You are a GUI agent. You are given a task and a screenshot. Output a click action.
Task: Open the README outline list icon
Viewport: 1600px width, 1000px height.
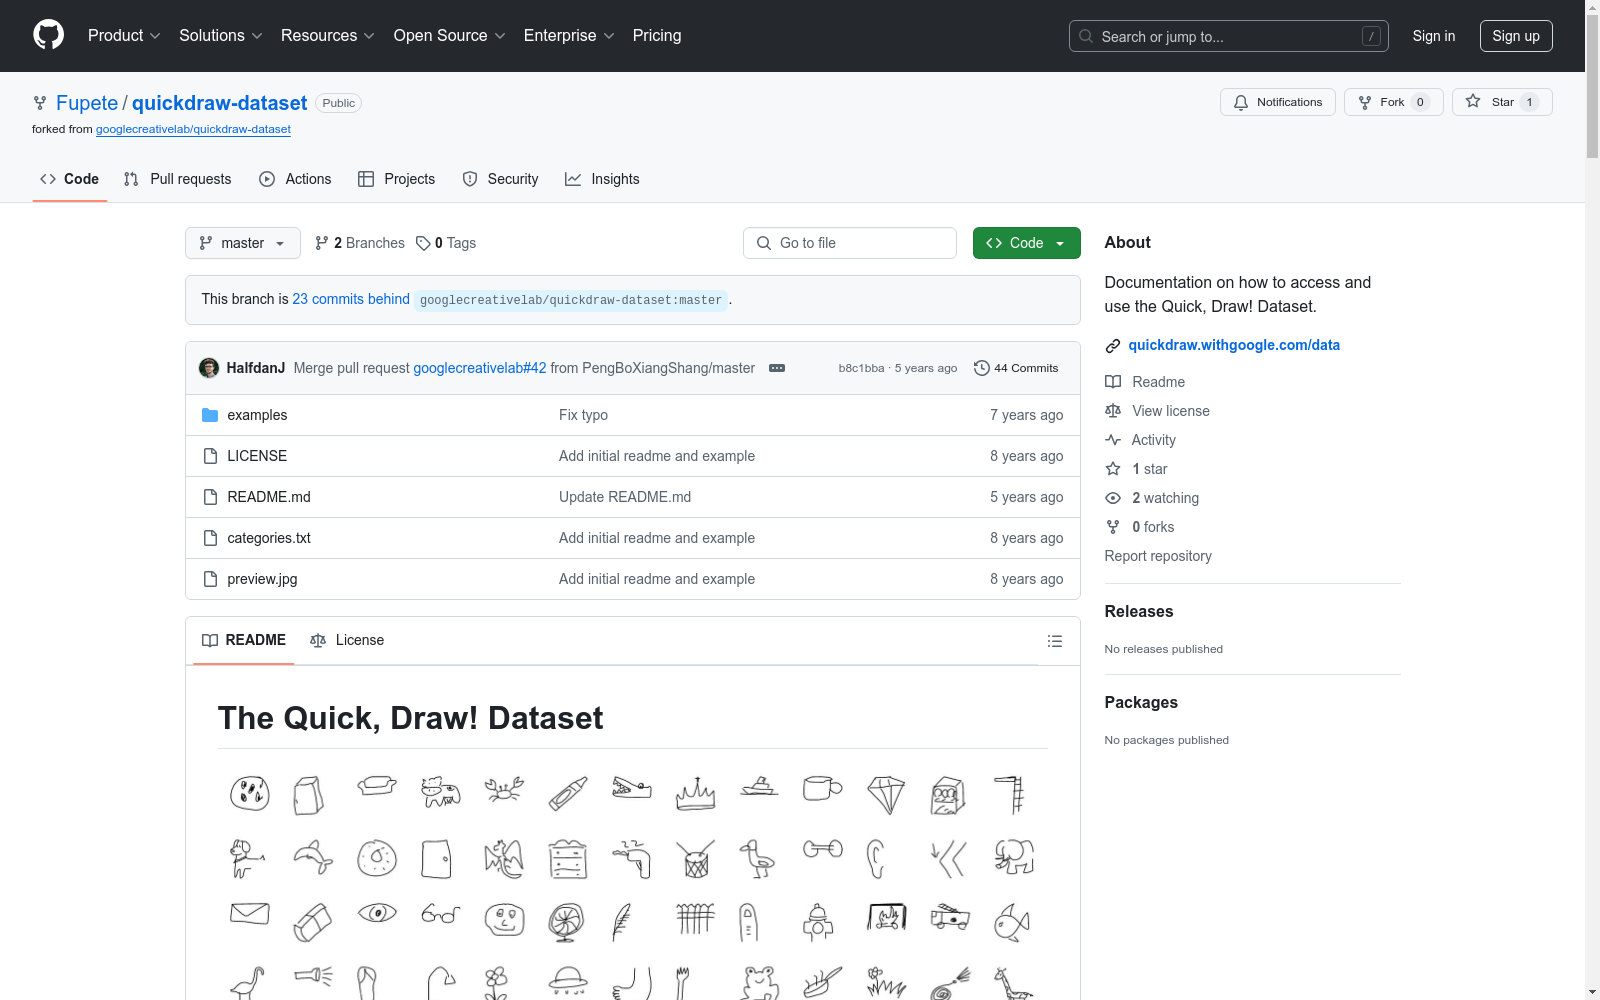(1054, 641)
